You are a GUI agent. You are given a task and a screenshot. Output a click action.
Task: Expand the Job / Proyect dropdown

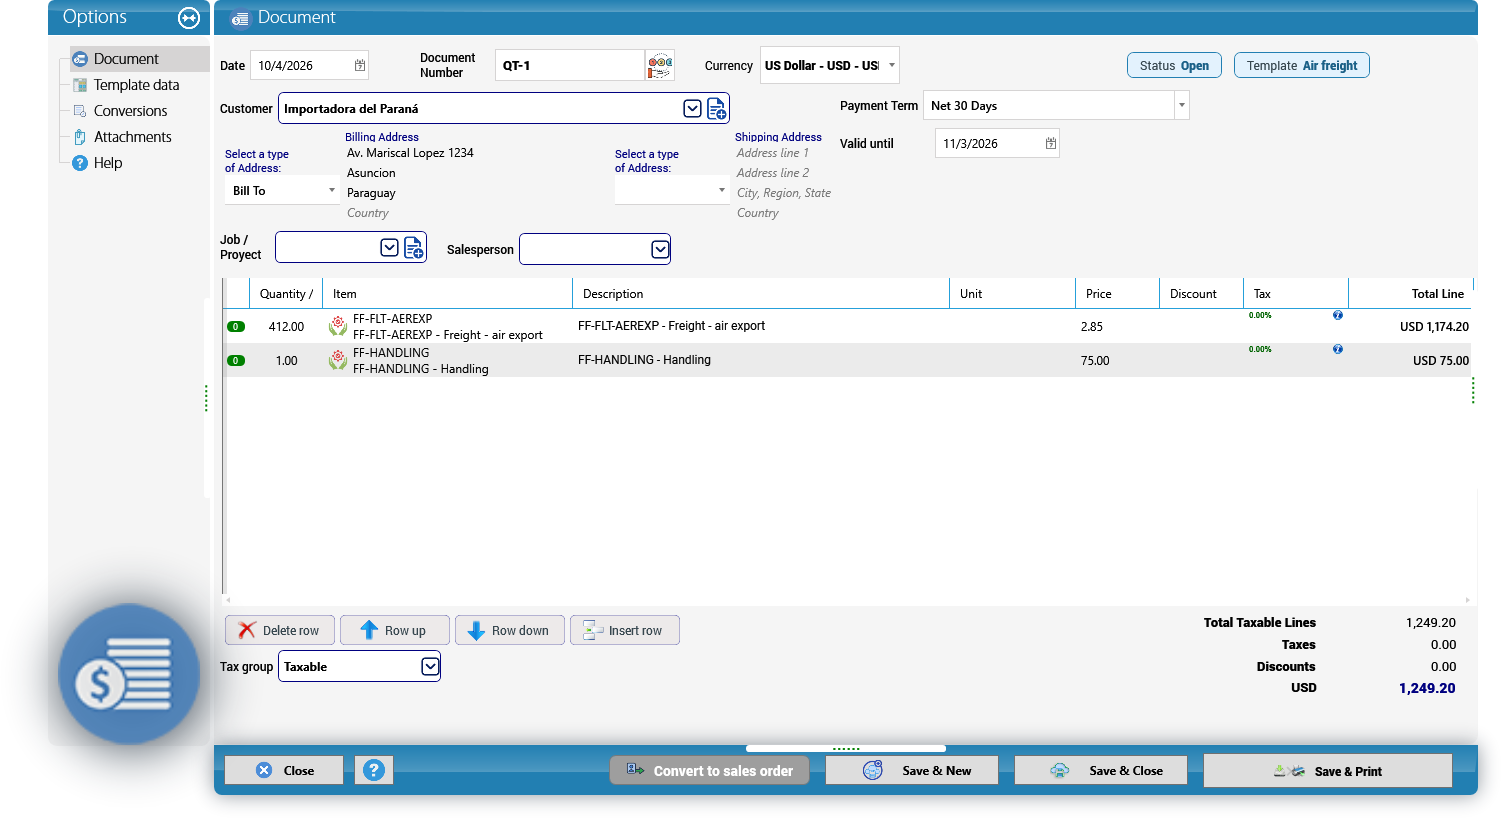point(390,247)
